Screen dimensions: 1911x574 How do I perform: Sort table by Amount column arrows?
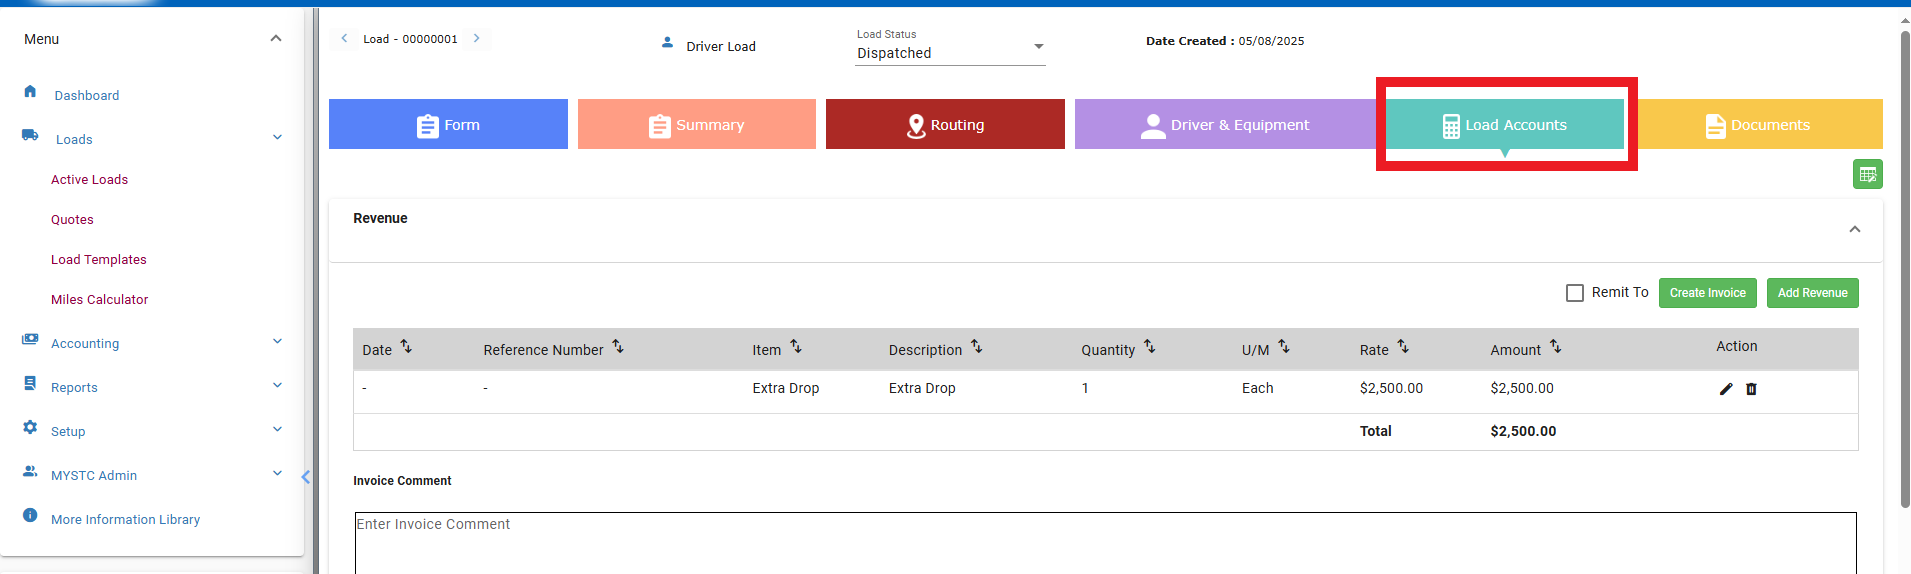pyautogui.click(x=1555, y=347)
